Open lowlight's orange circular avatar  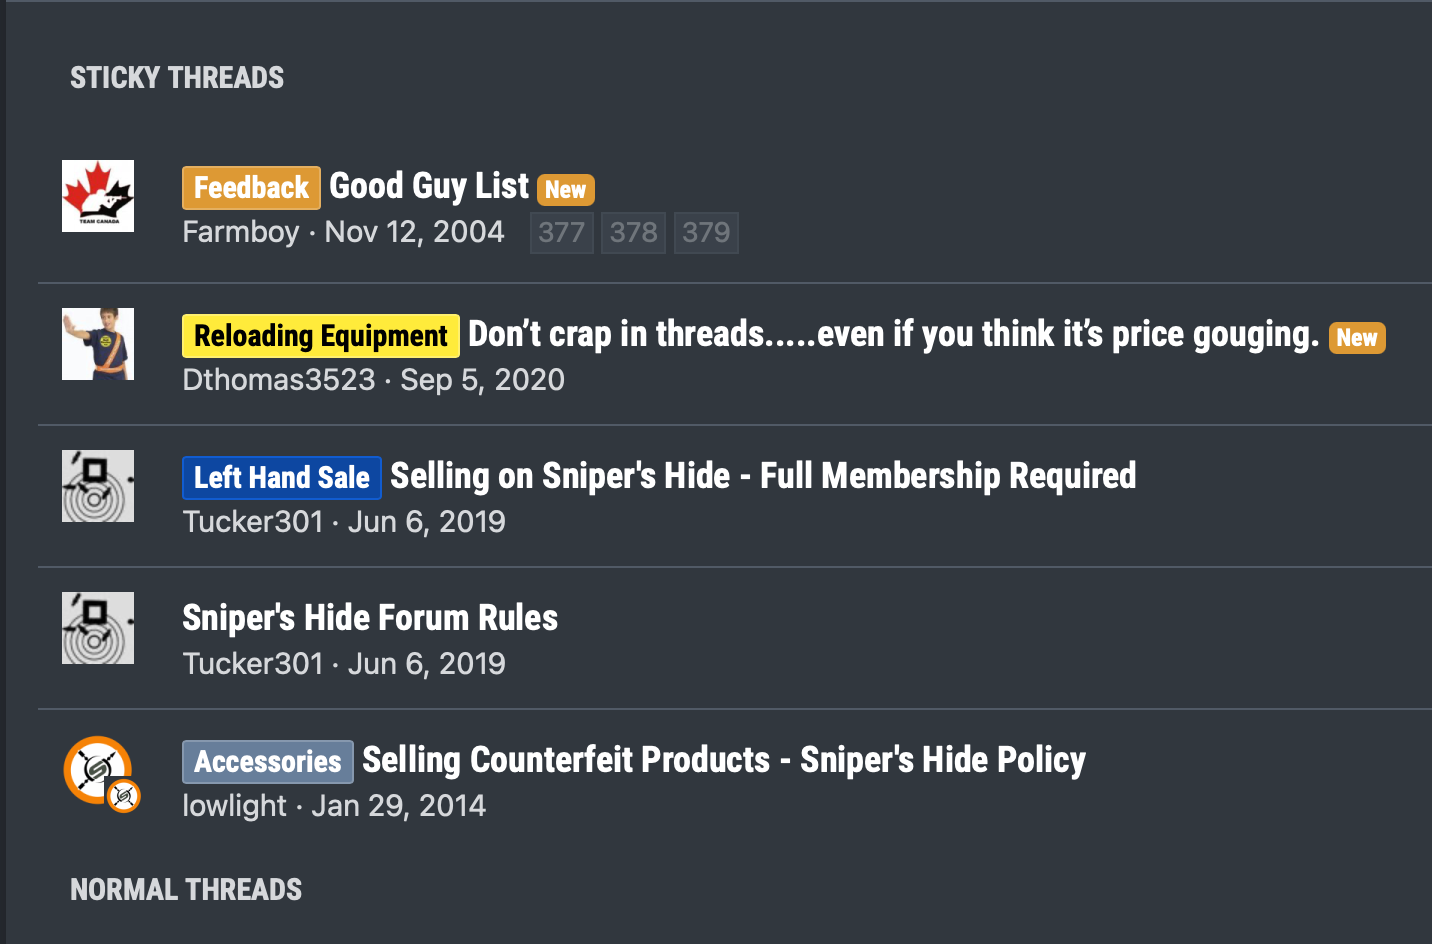96,769
